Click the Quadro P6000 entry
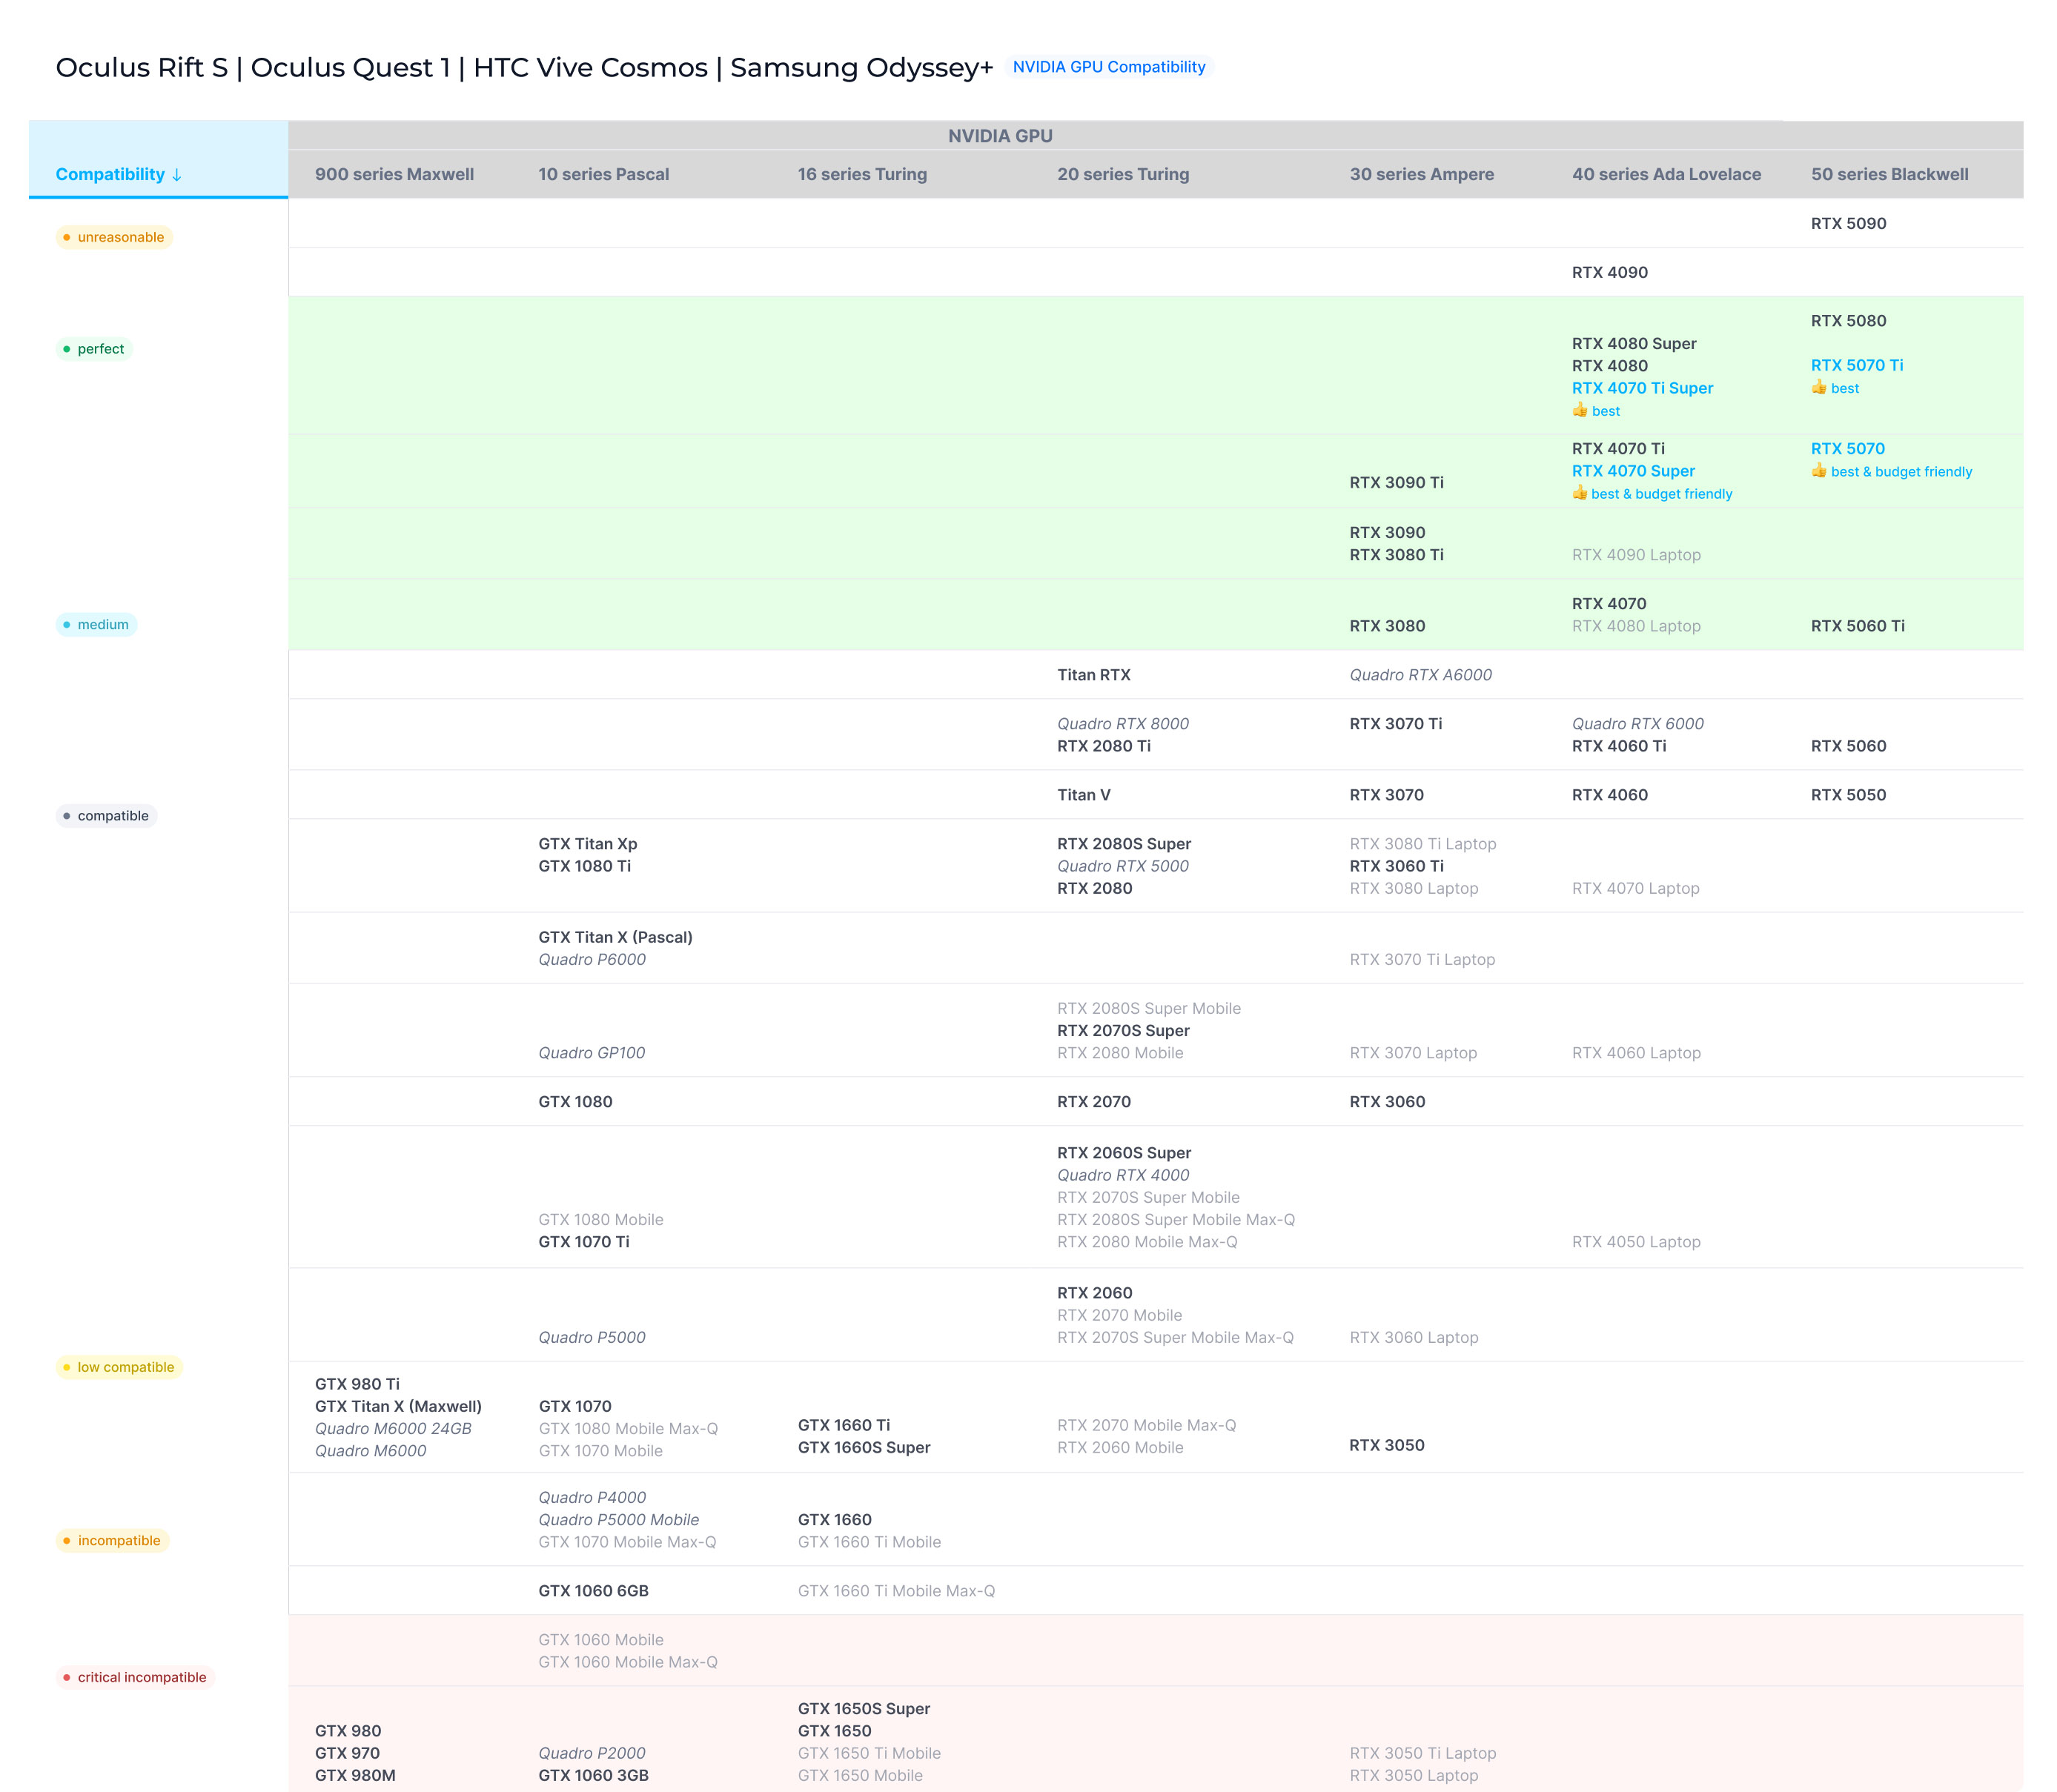The height and width of the screenshot is (1792, 2057). [x=592, y=960]
